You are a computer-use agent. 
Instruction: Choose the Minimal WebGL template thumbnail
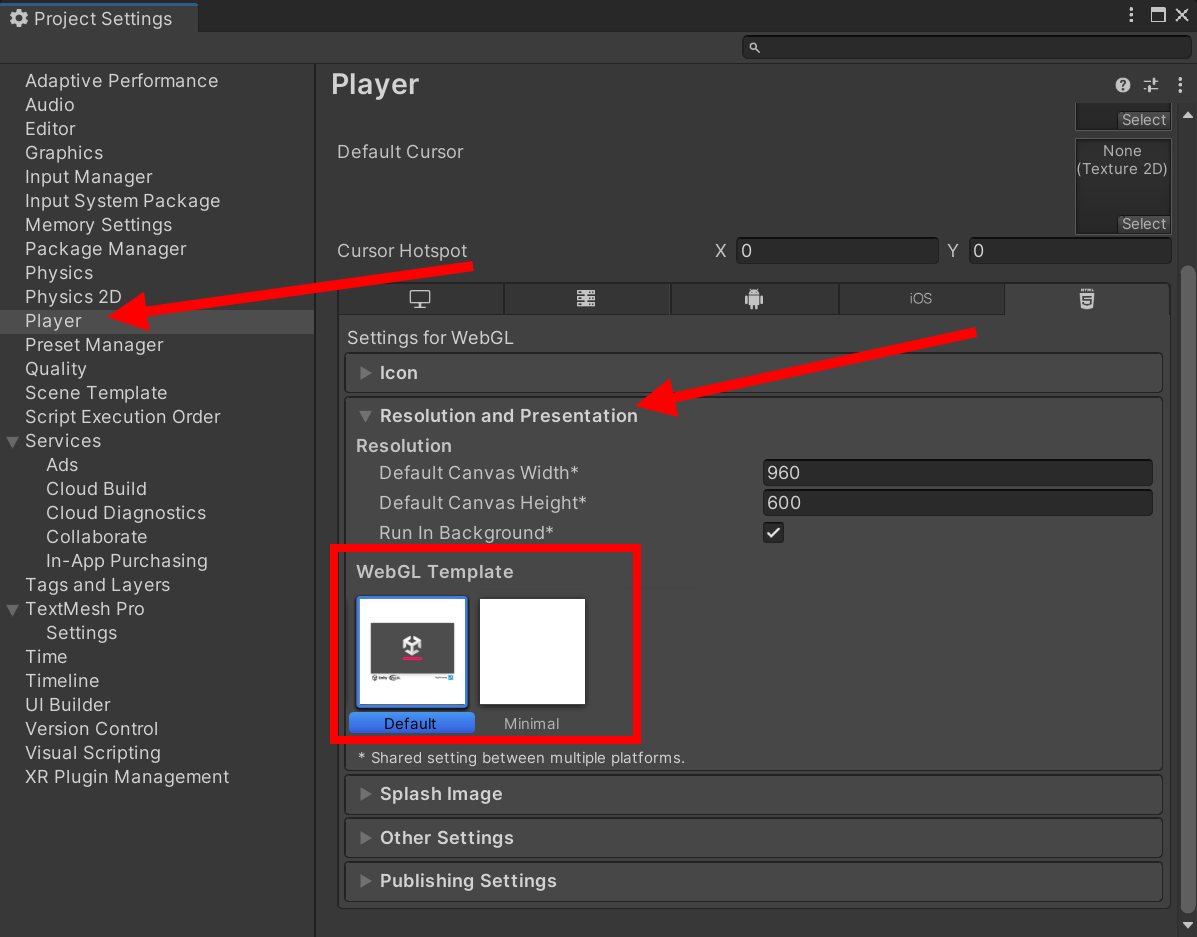tap(532, 651)
